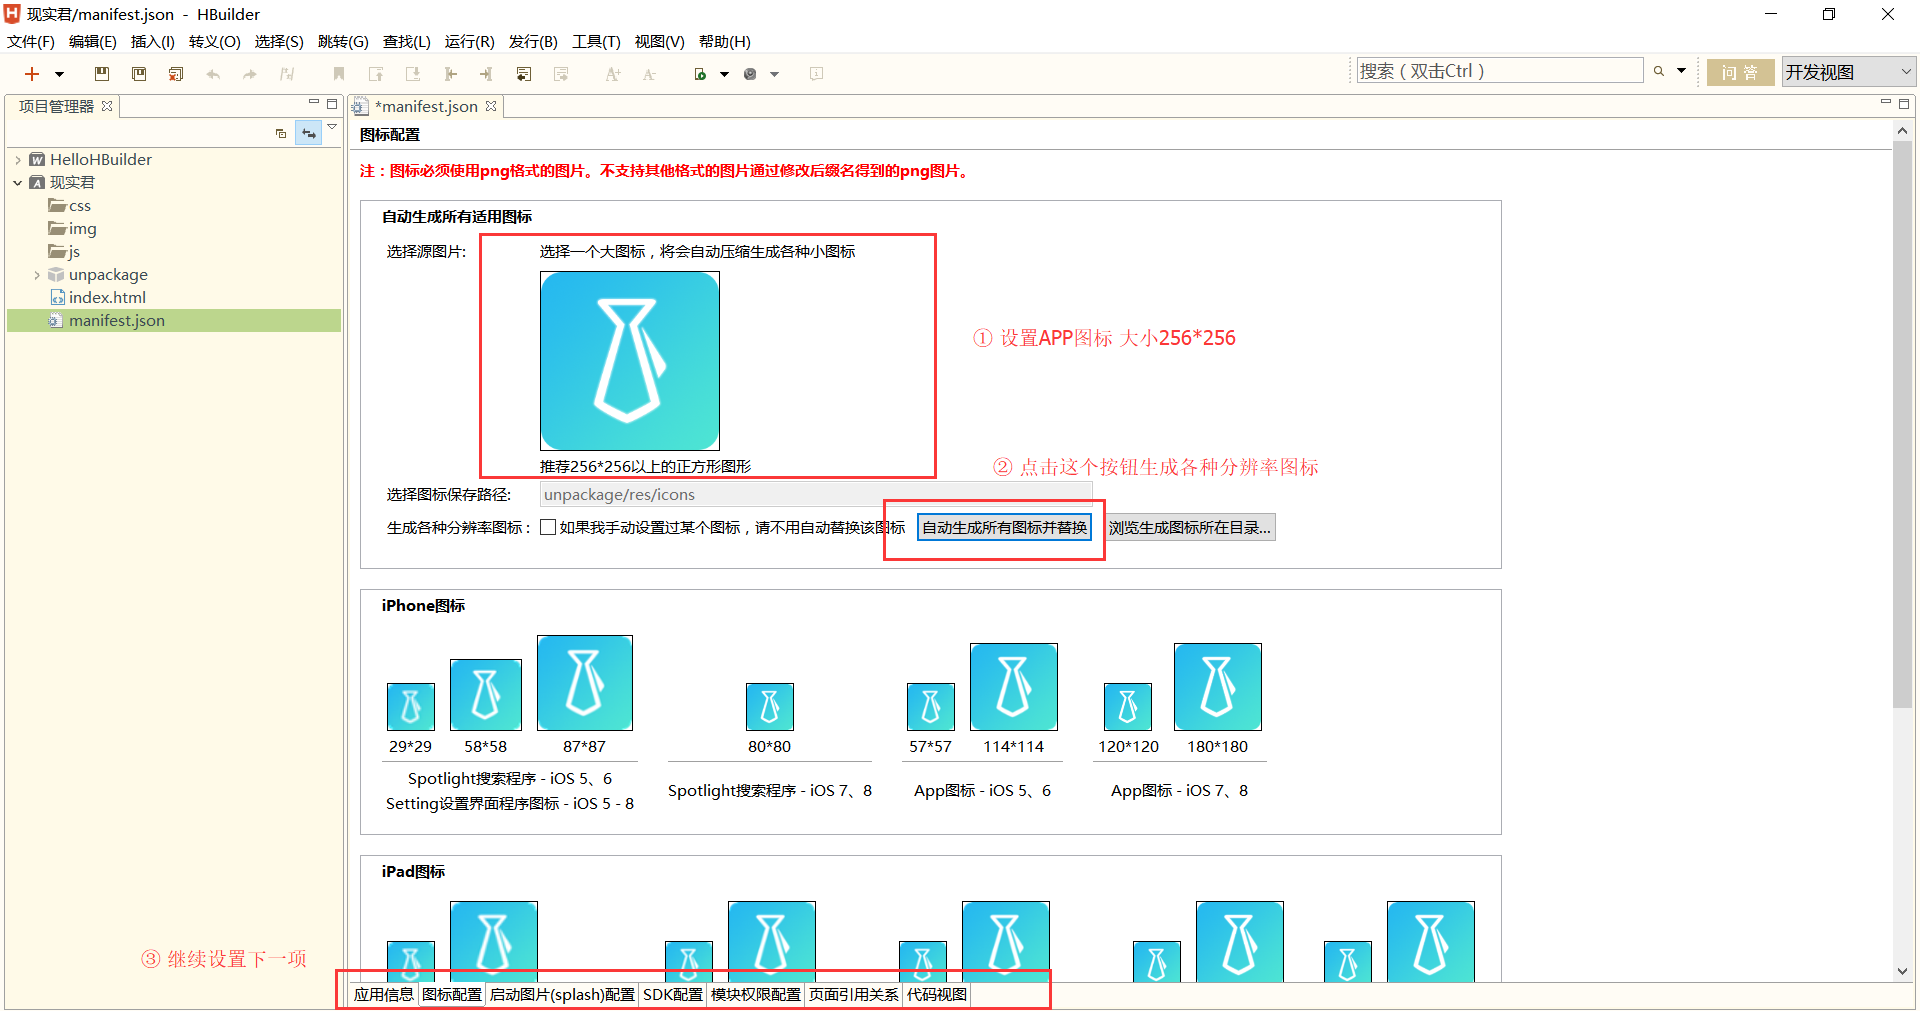
Task: Click the back-to-last-edit toolbar icon
Action: point(524,74)
